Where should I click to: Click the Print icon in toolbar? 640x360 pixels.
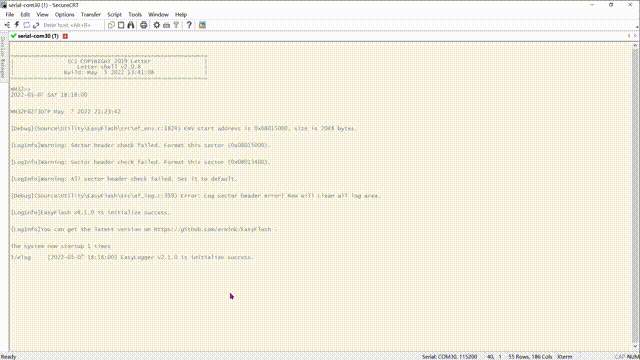pos(144,25)
